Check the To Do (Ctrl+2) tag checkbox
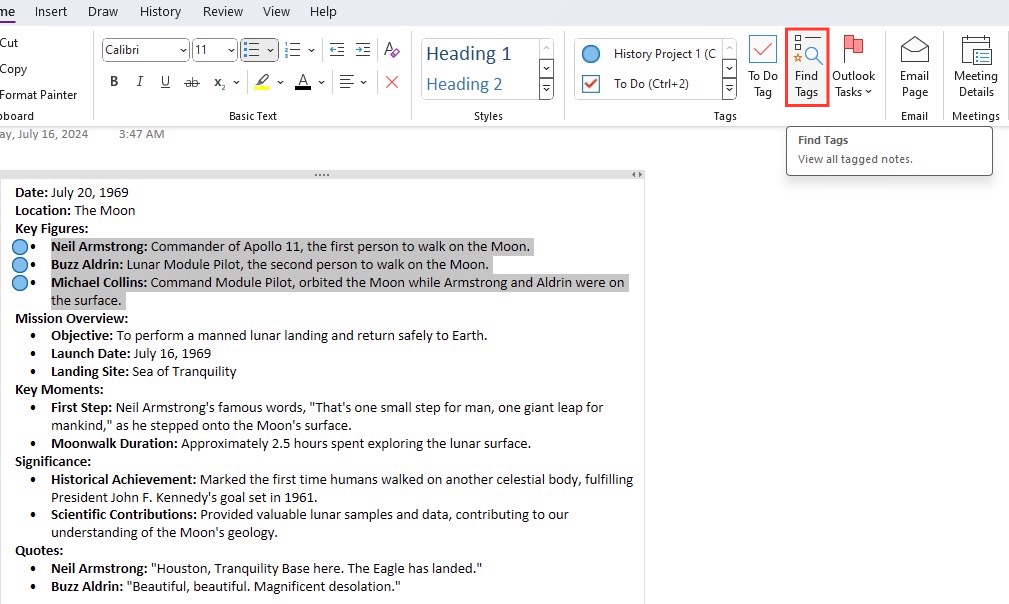 tap(591, 84)
